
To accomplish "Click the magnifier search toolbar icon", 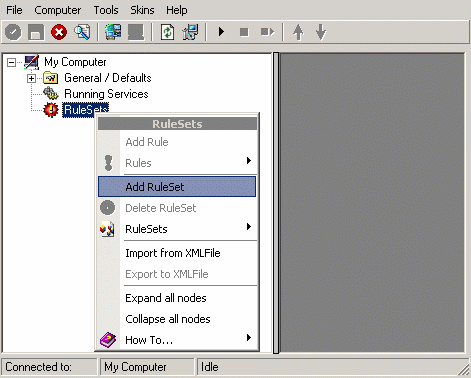I will (82, 32).
